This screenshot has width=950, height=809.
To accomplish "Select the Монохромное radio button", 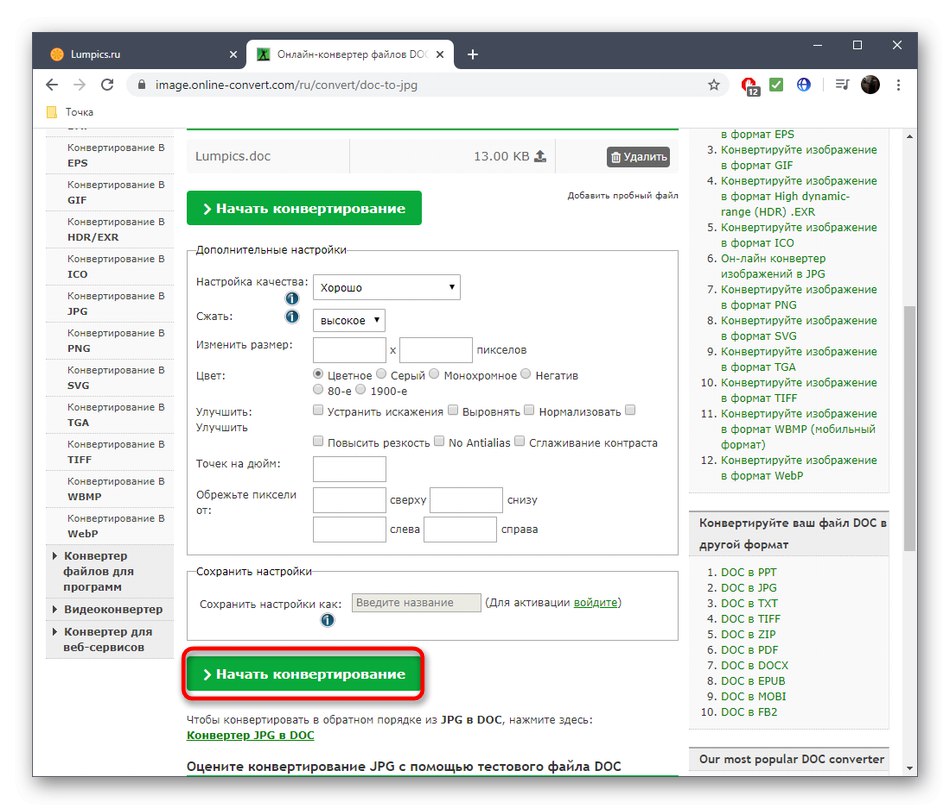I will pyautogui.click(x=434, y=374).
